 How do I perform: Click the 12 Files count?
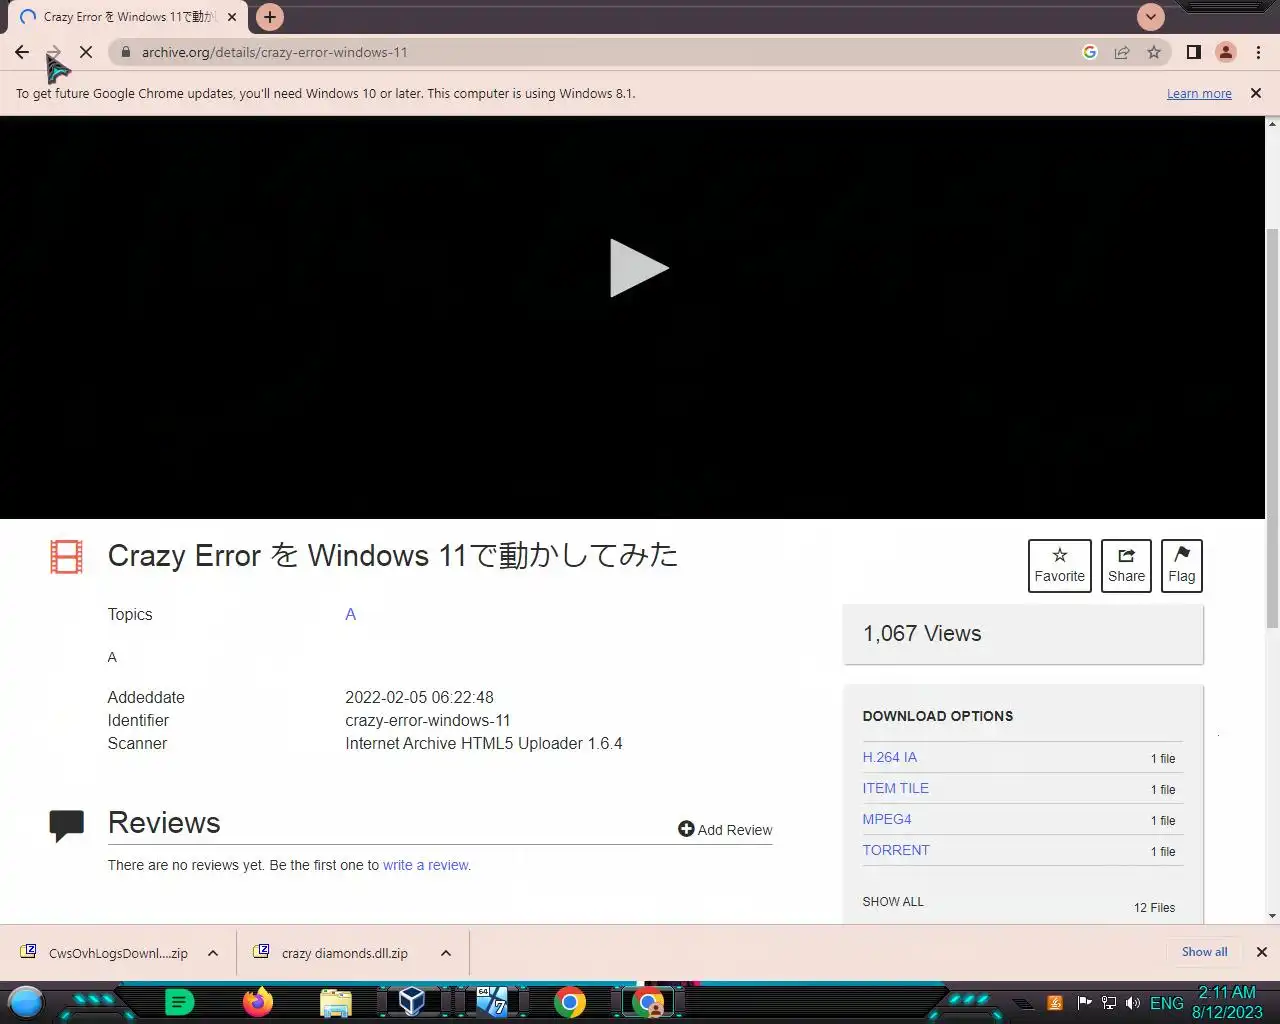1154,907
